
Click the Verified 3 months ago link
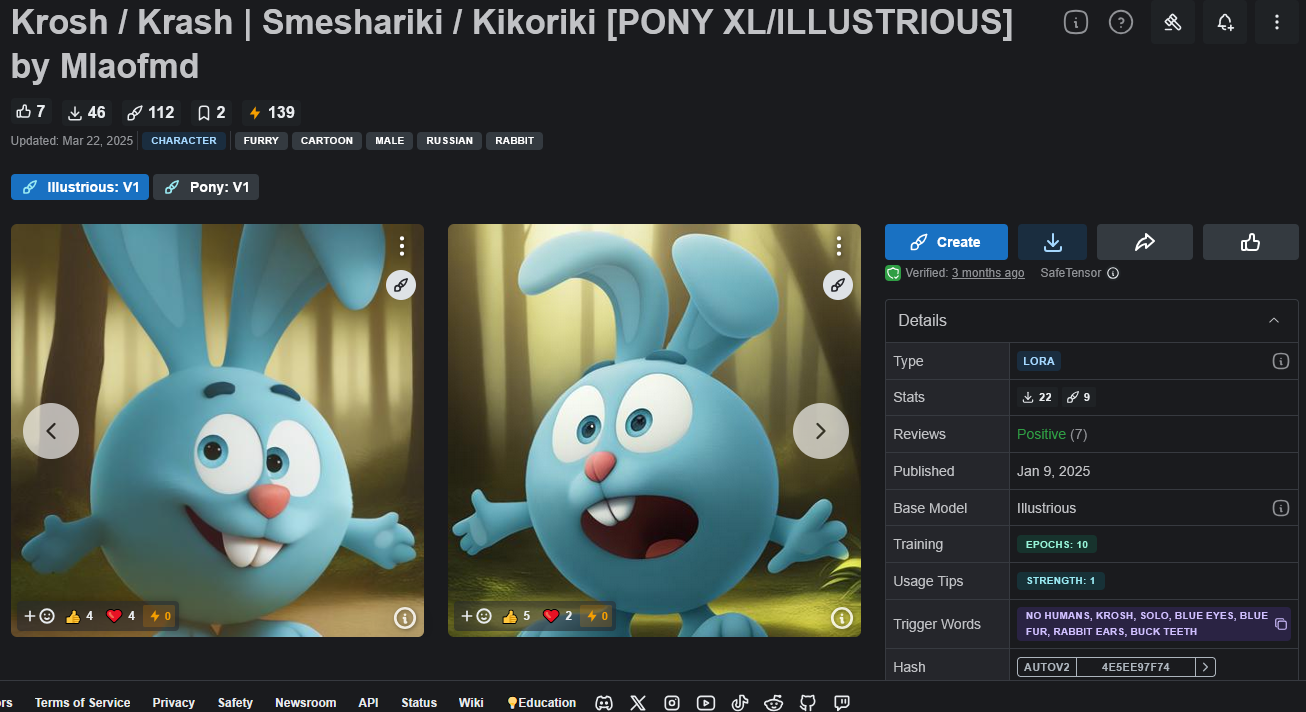pos(987,273)
